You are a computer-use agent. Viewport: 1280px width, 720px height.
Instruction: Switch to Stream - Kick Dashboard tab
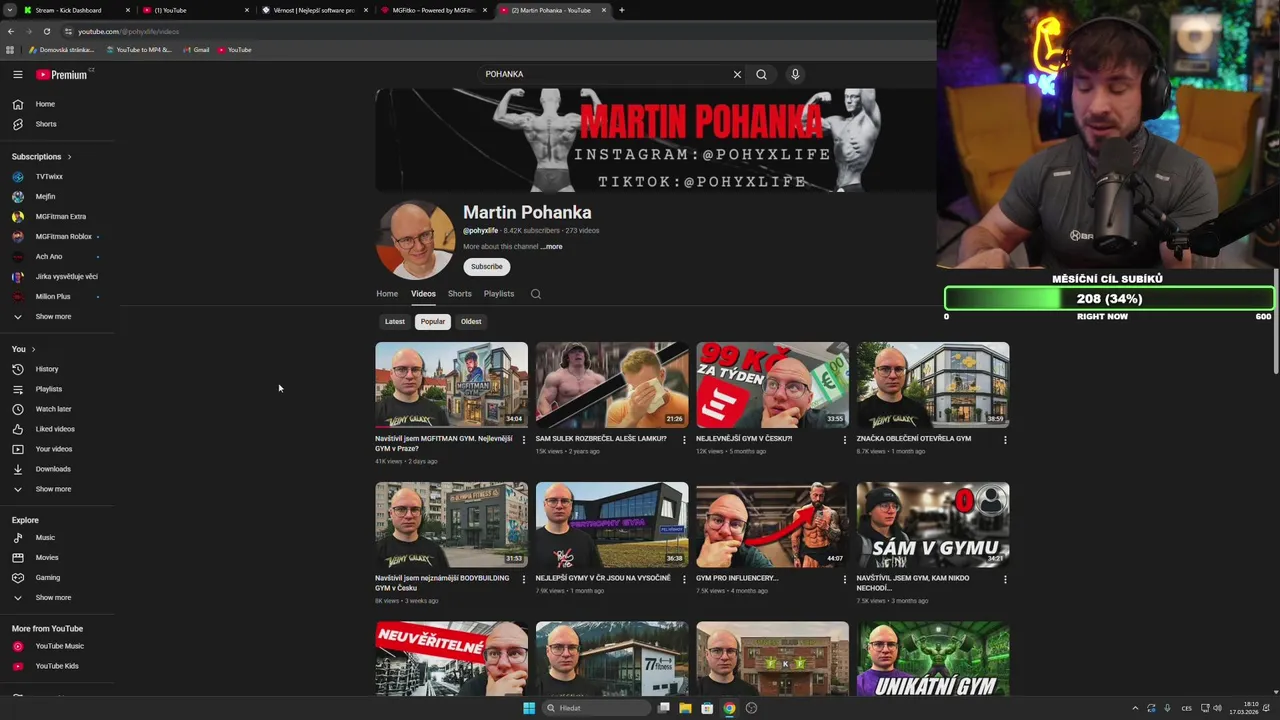(75, 10)
